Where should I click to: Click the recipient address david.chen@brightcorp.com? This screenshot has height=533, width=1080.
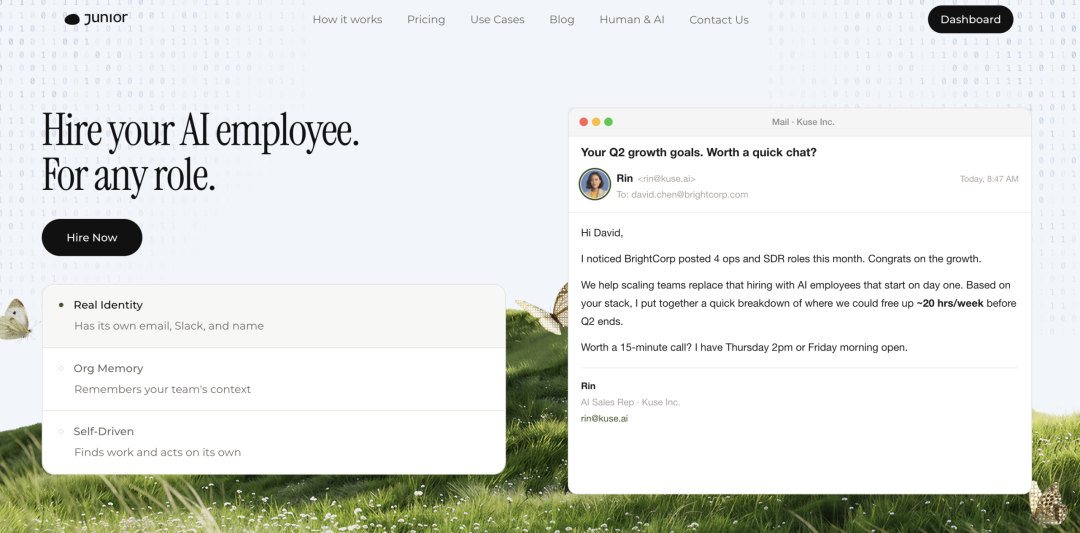click(x=689, y=195)
